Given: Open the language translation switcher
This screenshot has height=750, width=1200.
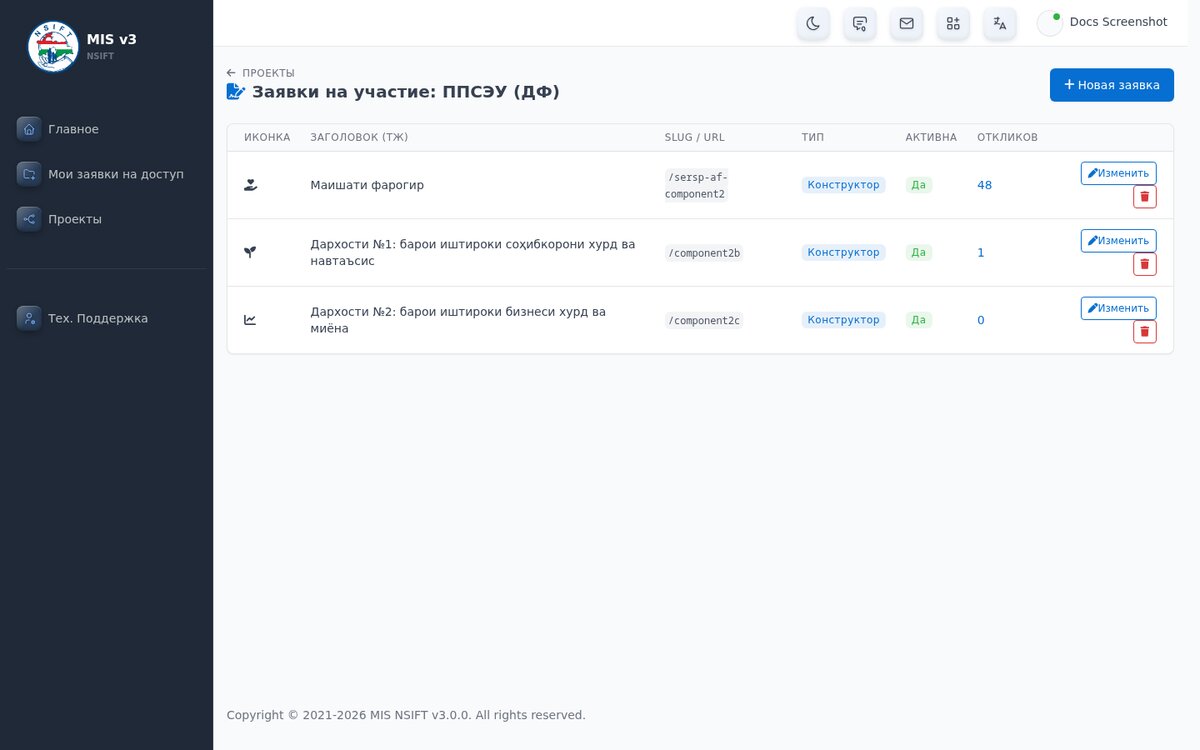Looking at the screenshot, I should tap(1000, 23).
